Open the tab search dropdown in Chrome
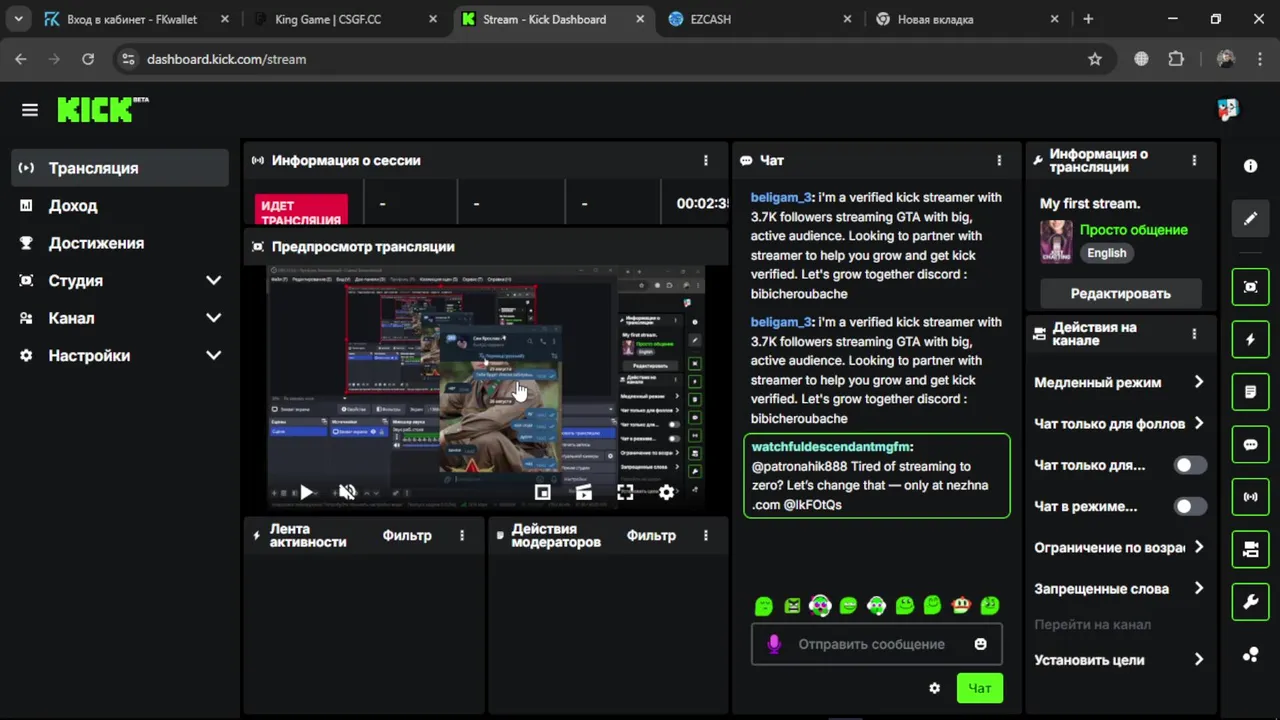The width and height of the screenshot is (1280, 720). [19, 19]
